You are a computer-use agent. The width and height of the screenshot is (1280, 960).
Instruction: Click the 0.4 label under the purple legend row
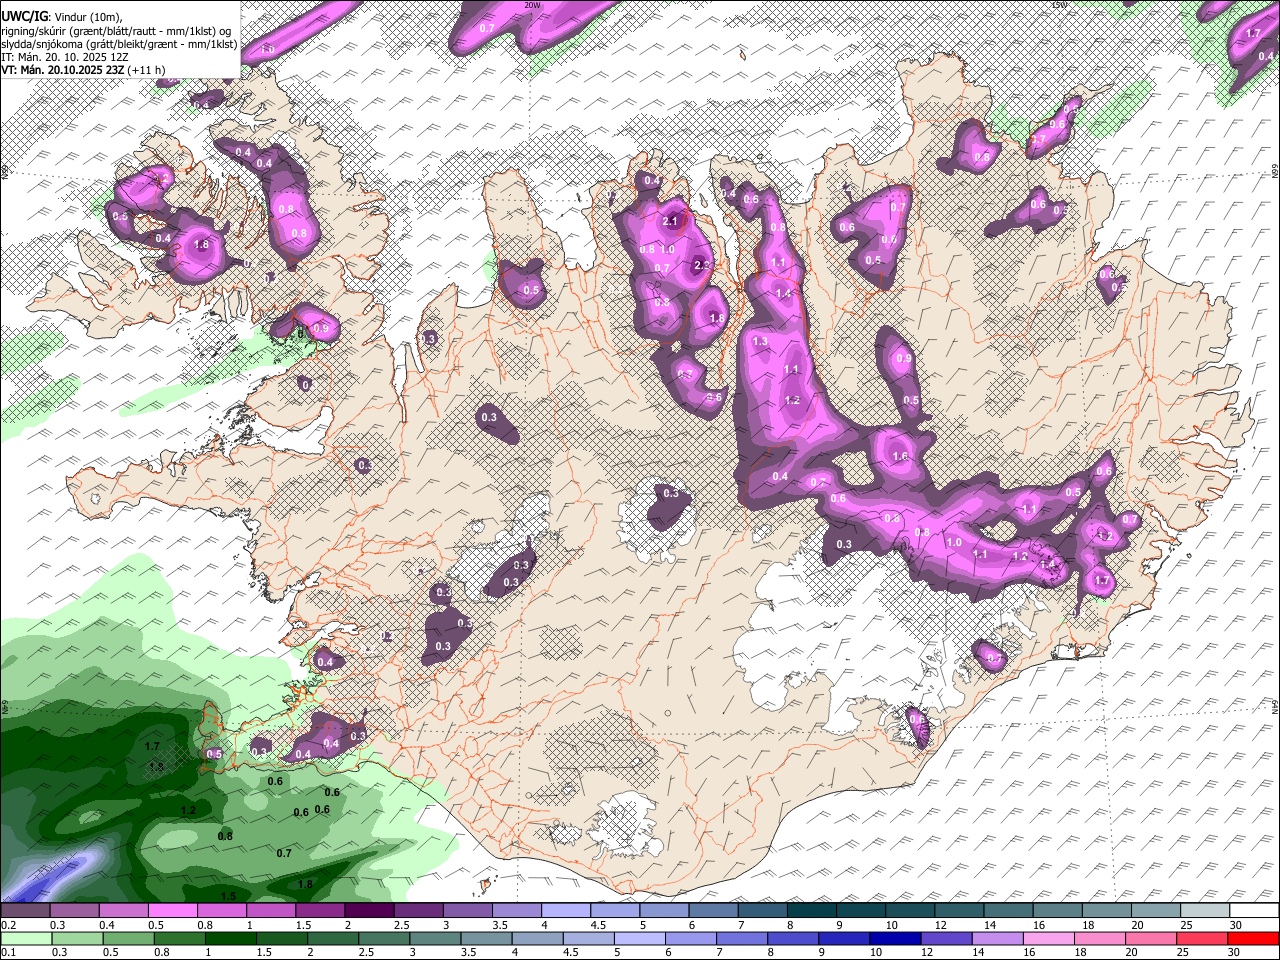point(105,925)
